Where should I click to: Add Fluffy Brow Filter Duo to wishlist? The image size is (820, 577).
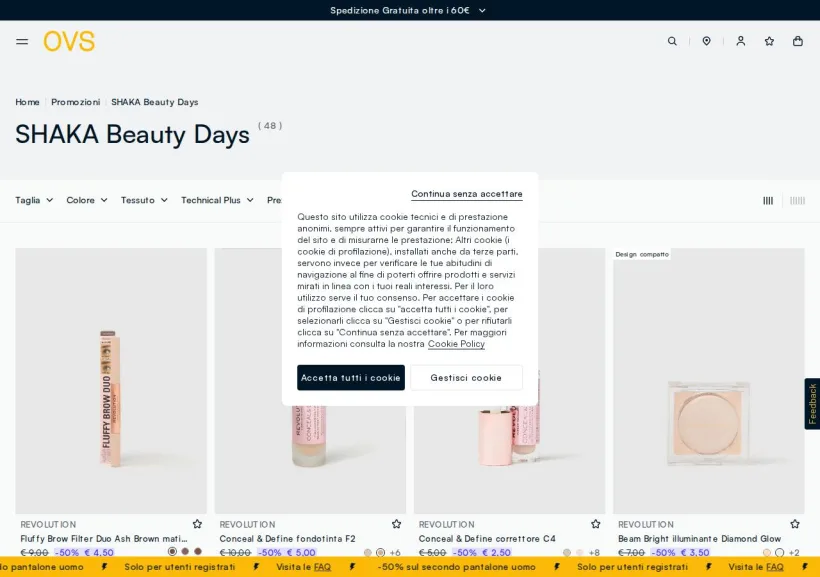(x=197, y=524)
